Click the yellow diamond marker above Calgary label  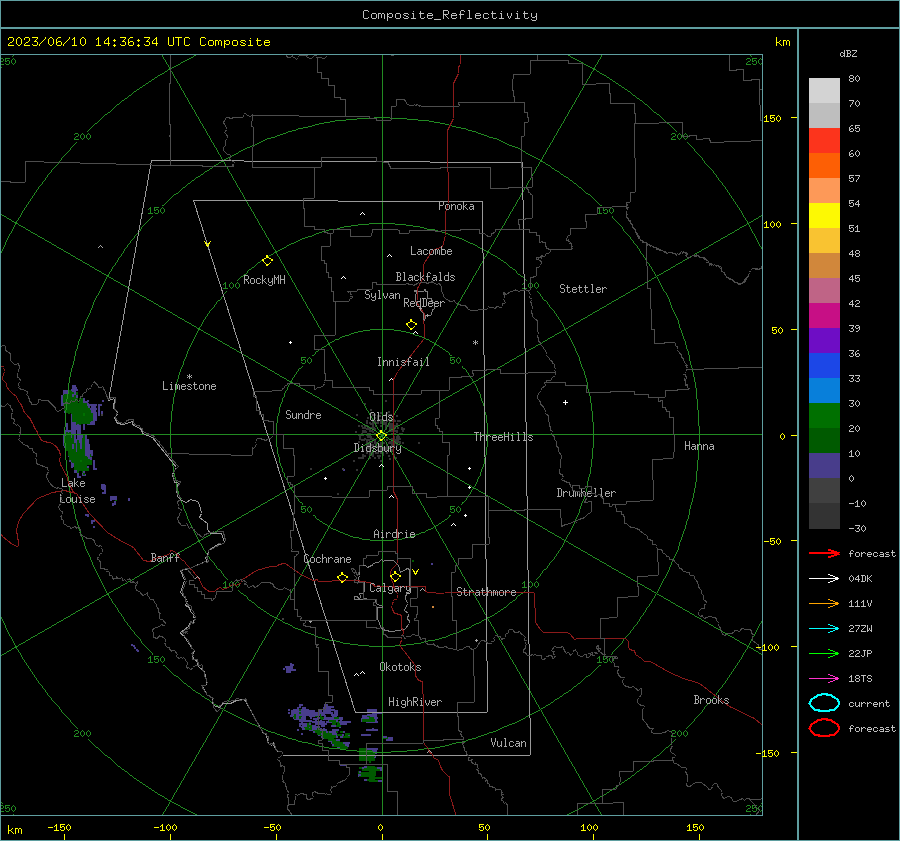[x=395, y=576]
